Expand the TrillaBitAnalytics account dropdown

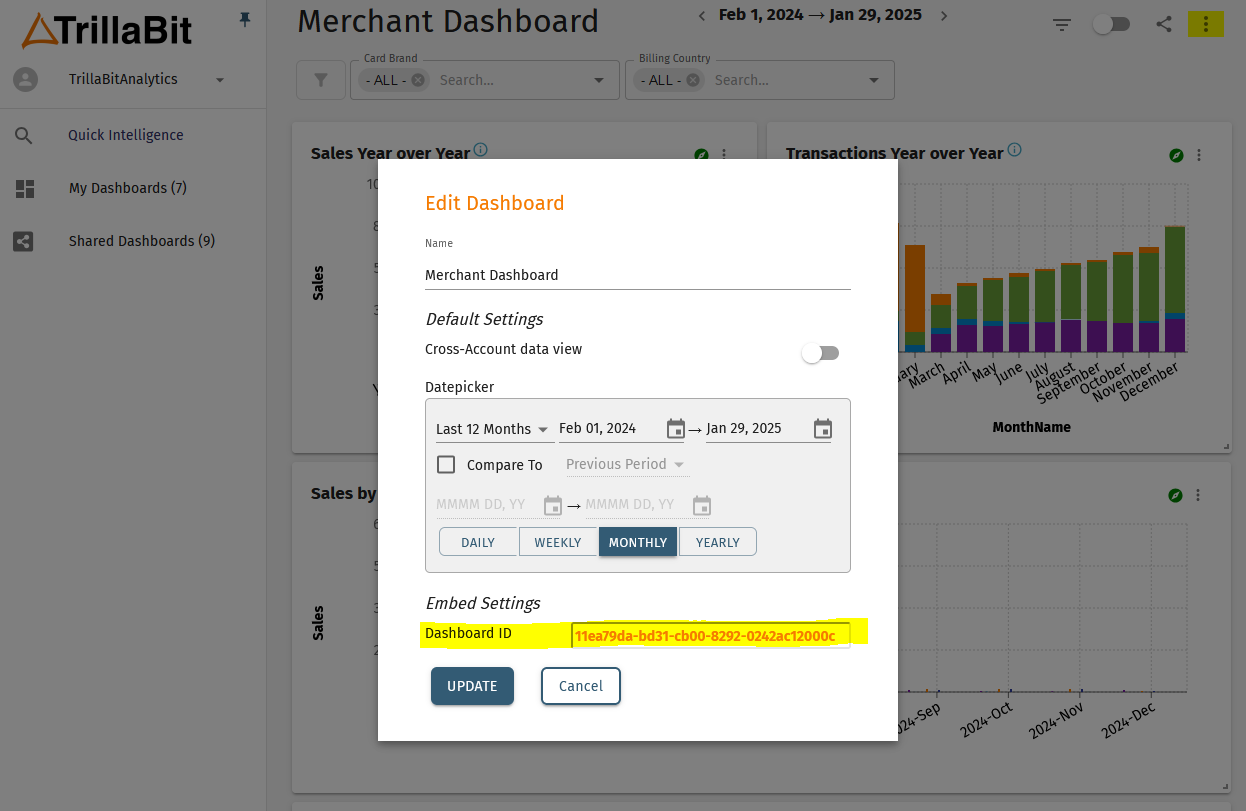(220, 80)
